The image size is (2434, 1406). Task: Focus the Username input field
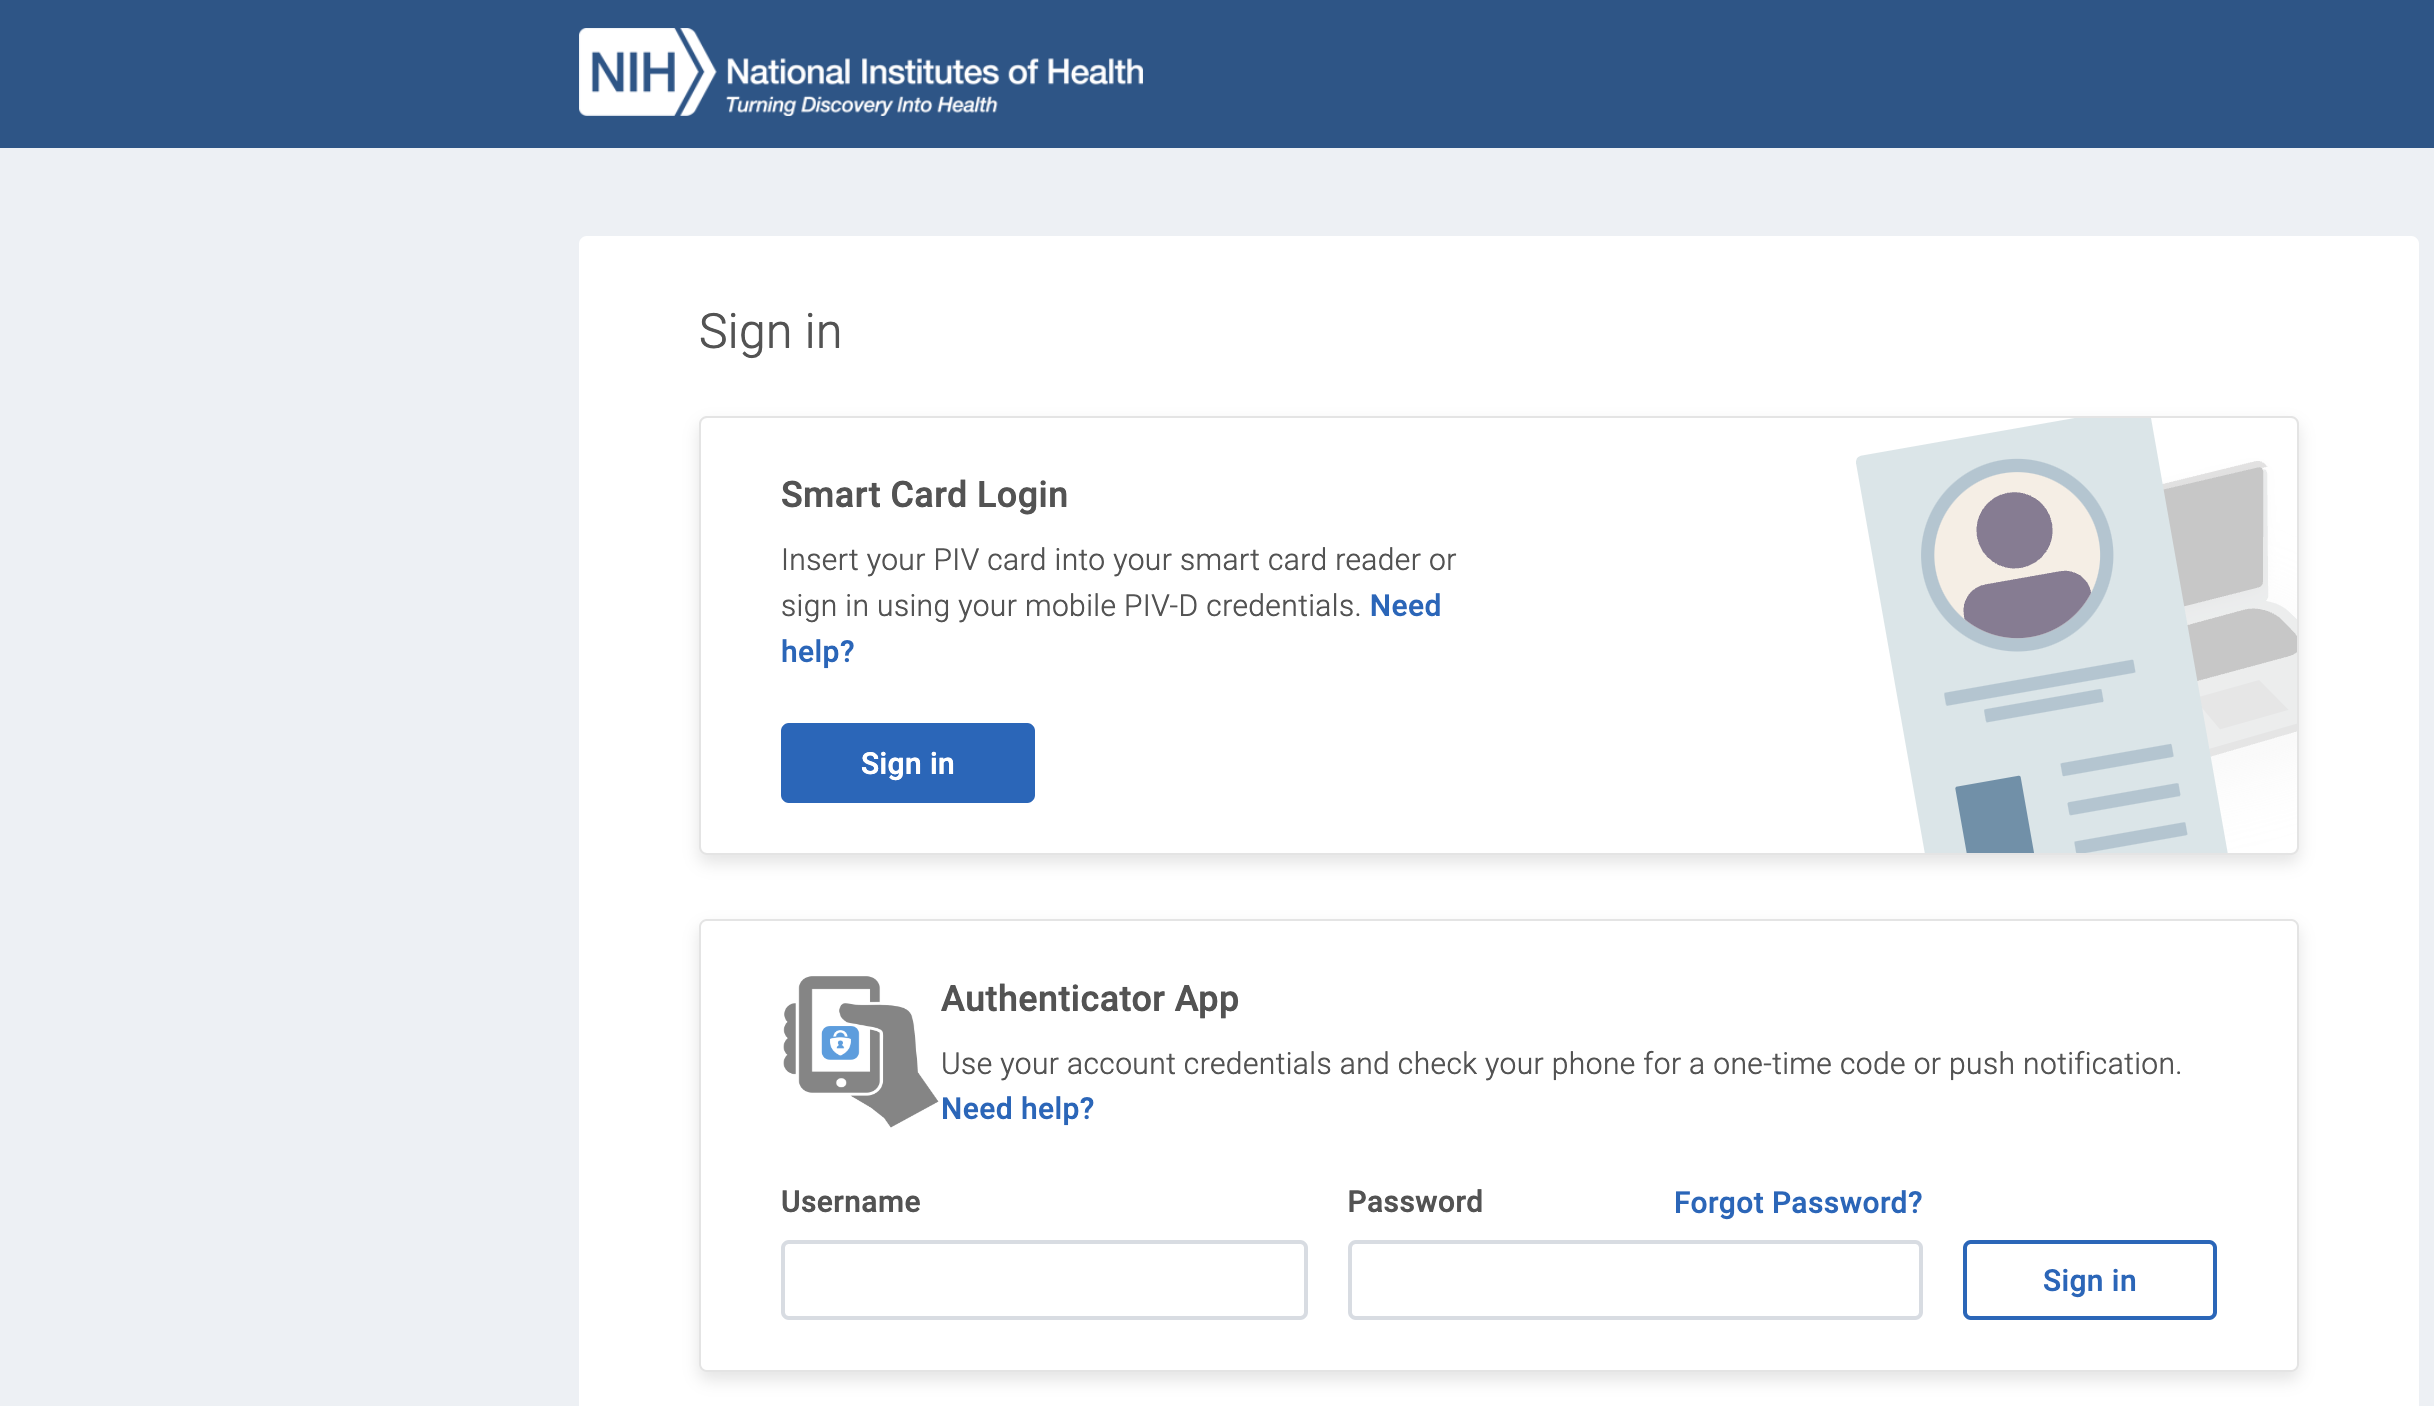[1043, 1280]
